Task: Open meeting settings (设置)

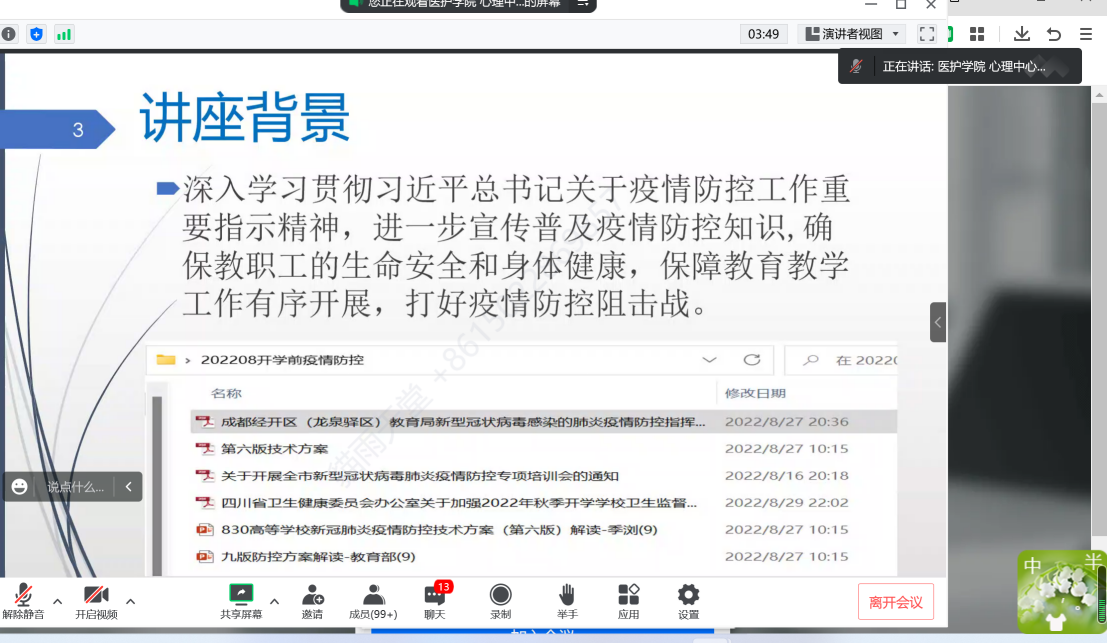Action: tap(688, 601)
